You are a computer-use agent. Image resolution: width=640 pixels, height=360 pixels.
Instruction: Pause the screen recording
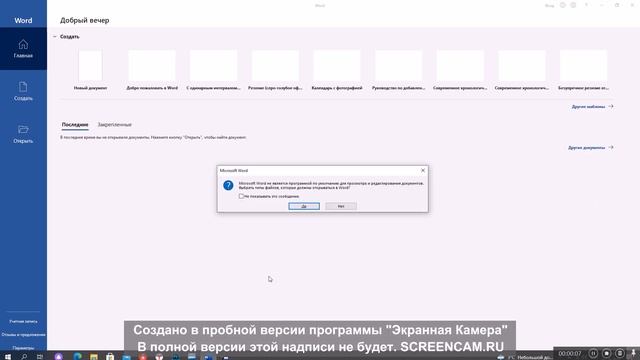[x=593, y=353]
